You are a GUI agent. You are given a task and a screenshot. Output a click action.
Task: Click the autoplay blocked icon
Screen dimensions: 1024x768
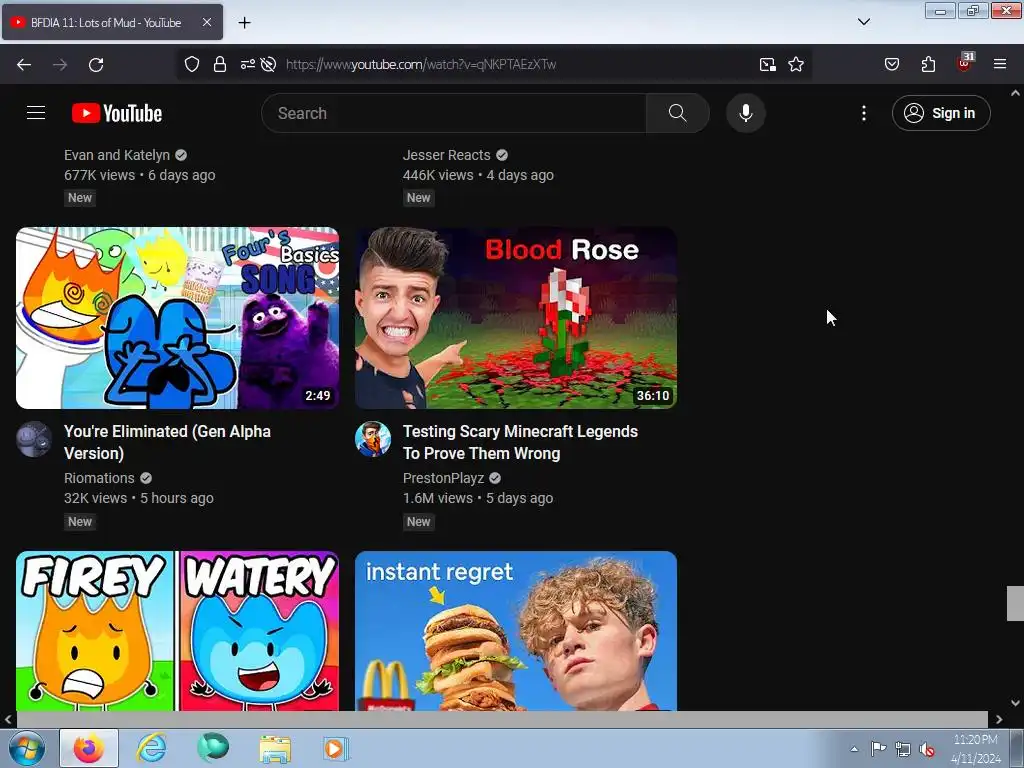click(x=268, y=64)
